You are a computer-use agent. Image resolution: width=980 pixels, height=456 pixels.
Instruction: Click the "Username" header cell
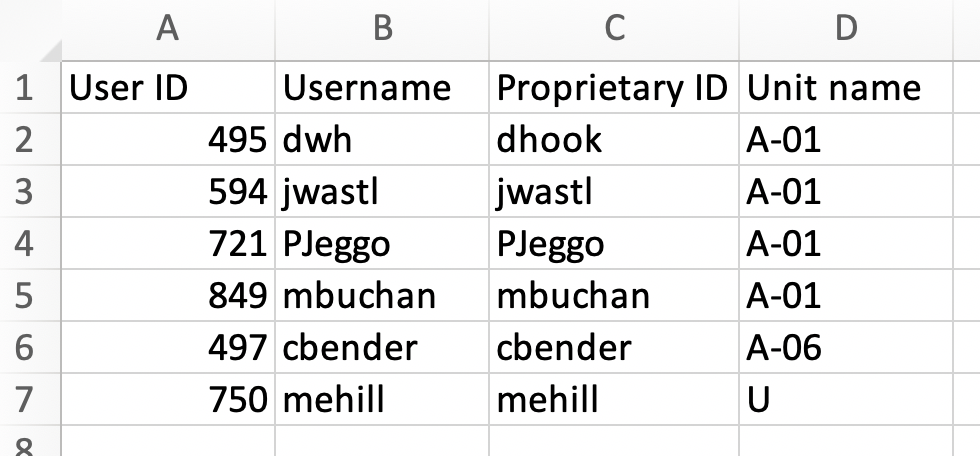[x=382, y=88]
